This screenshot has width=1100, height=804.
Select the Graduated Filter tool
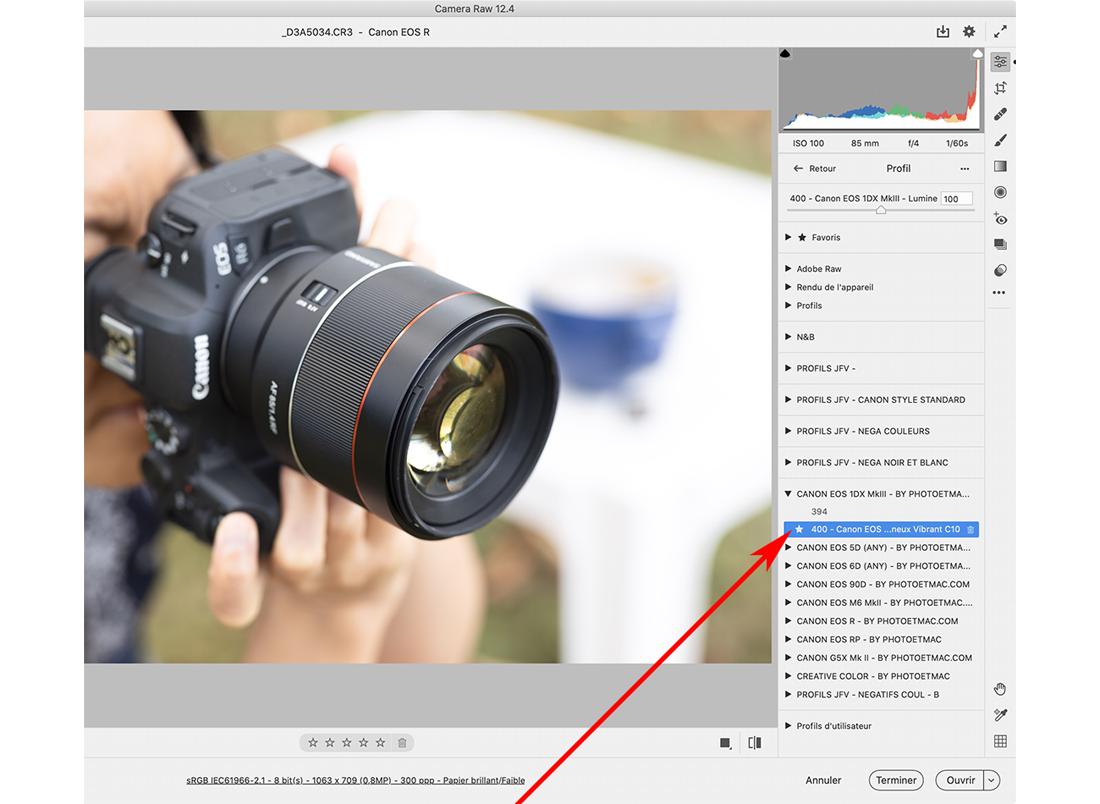[x=1000, y=167]
